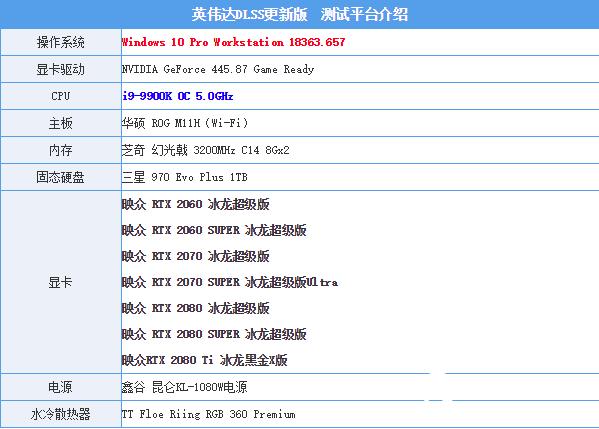
Task: Click NVIDIA GeForce 445.87 Game Ready text
Action: [218, 69]
